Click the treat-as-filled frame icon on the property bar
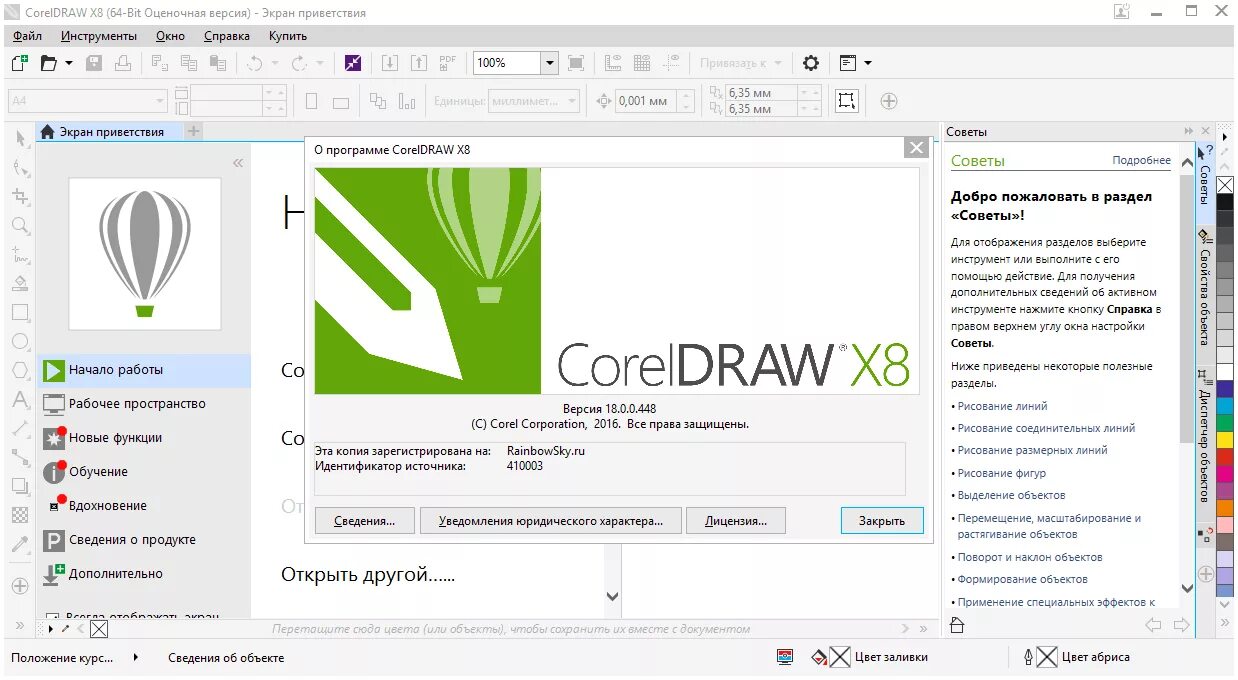1238x680 pixels. click(x=847, y=100)
